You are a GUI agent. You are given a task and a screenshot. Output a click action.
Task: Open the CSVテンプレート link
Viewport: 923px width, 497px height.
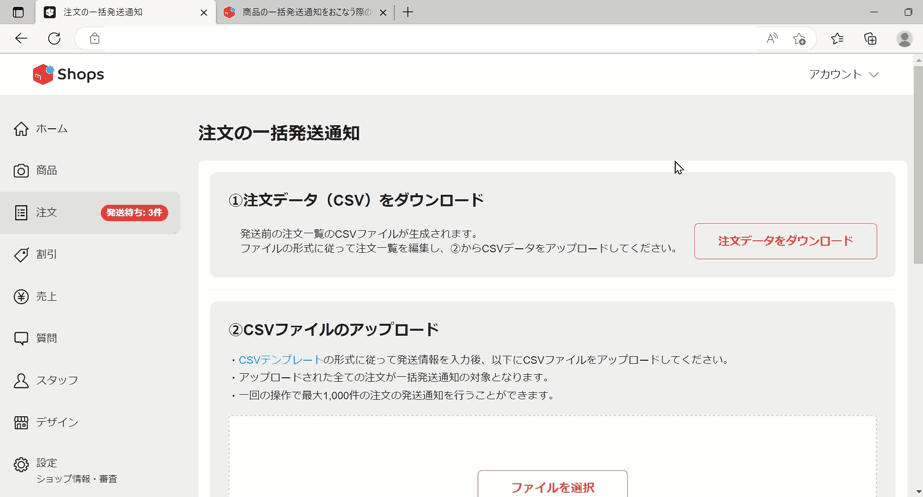point(280,360)
